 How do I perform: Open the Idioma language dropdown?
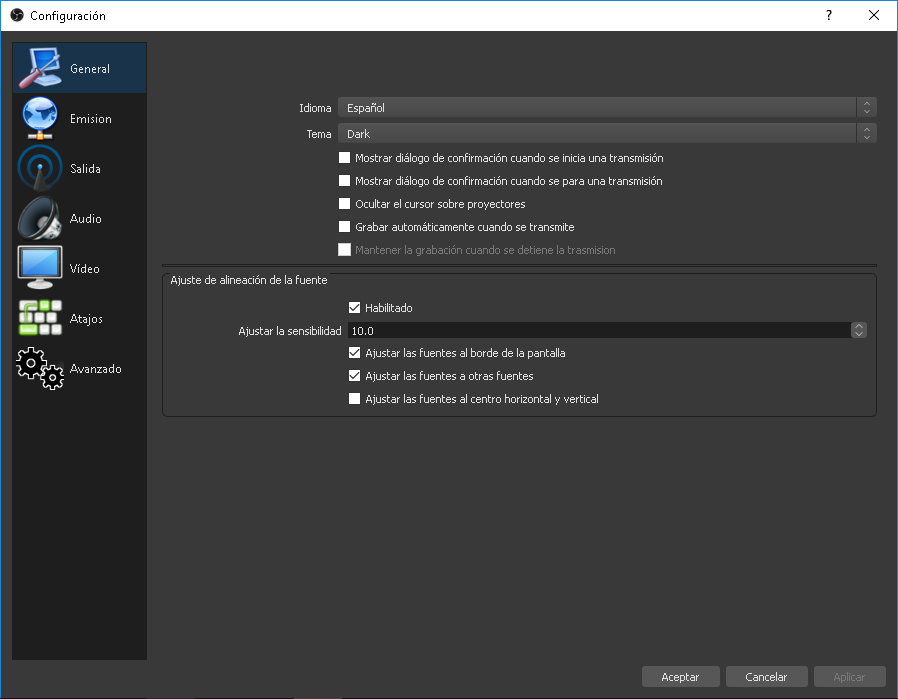click(607, 108)
